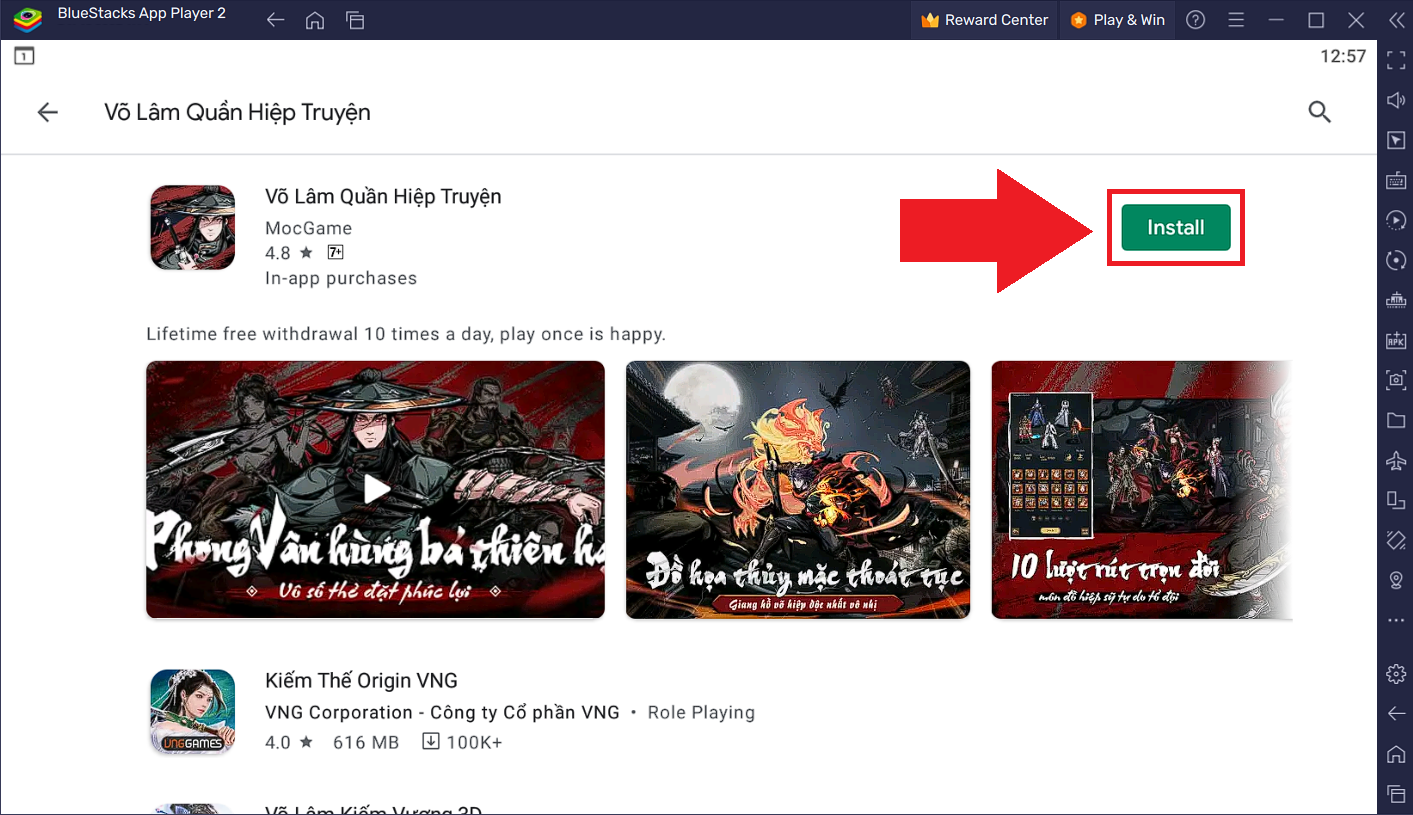Open the Reward Center tab
1413x815 pixels.
click(x=984, y=20)
